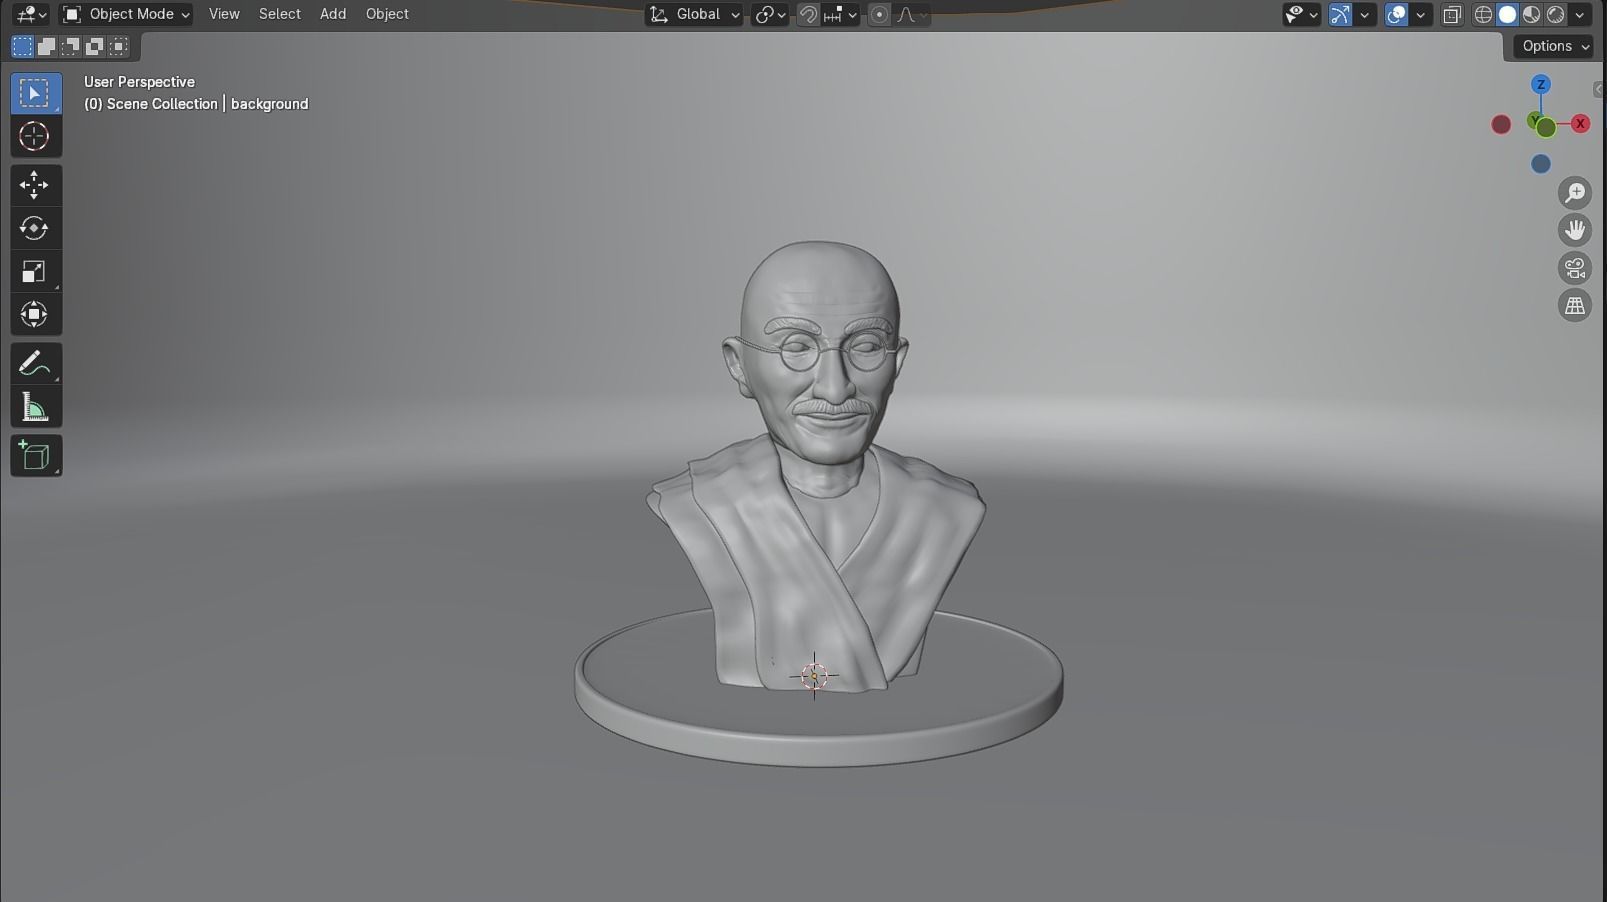Open the Add menu
Image resolution: width=1607 pixels, height=902 pixels.
(x=333, y=14)
